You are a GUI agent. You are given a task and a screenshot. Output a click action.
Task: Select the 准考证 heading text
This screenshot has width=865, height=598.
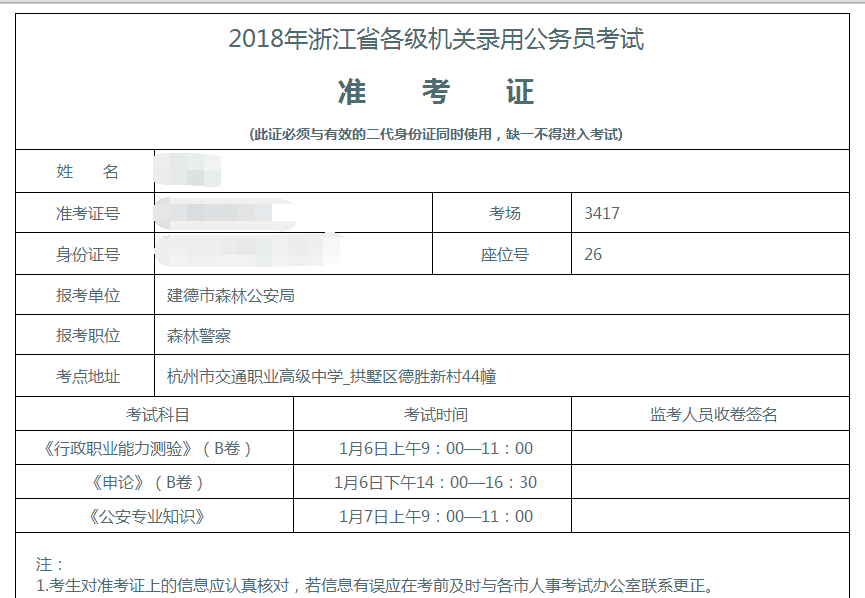[434, 90]
